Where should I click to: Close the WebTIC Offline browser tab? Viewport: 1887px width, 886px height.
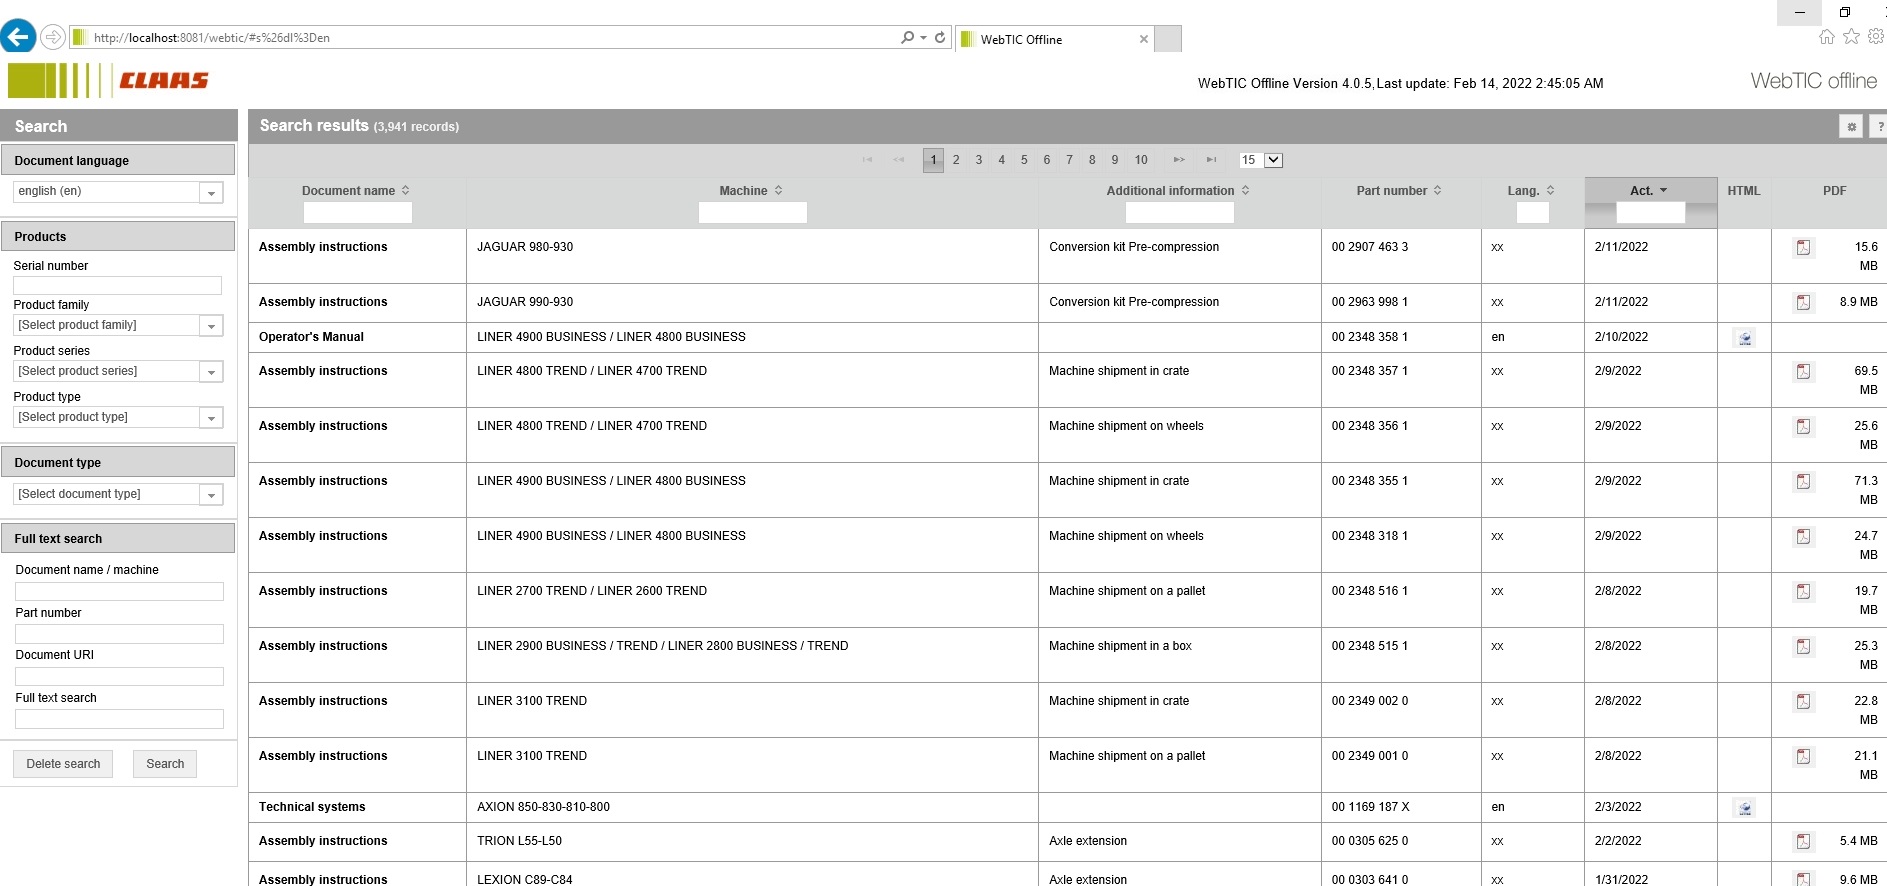1144,39
